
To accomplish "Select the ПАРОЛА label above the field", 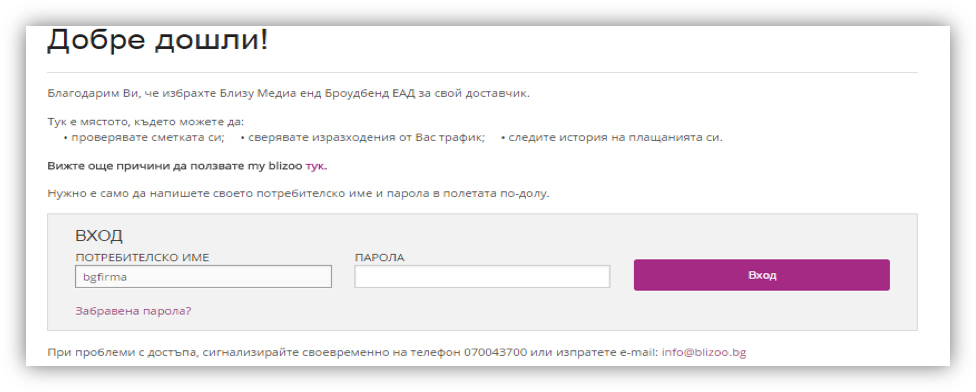I will [x=379, y=258].
